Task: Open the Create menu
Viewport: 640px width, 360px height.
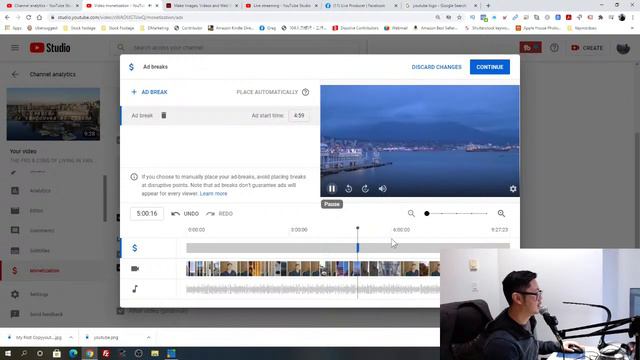Action: tap(587, 48)
